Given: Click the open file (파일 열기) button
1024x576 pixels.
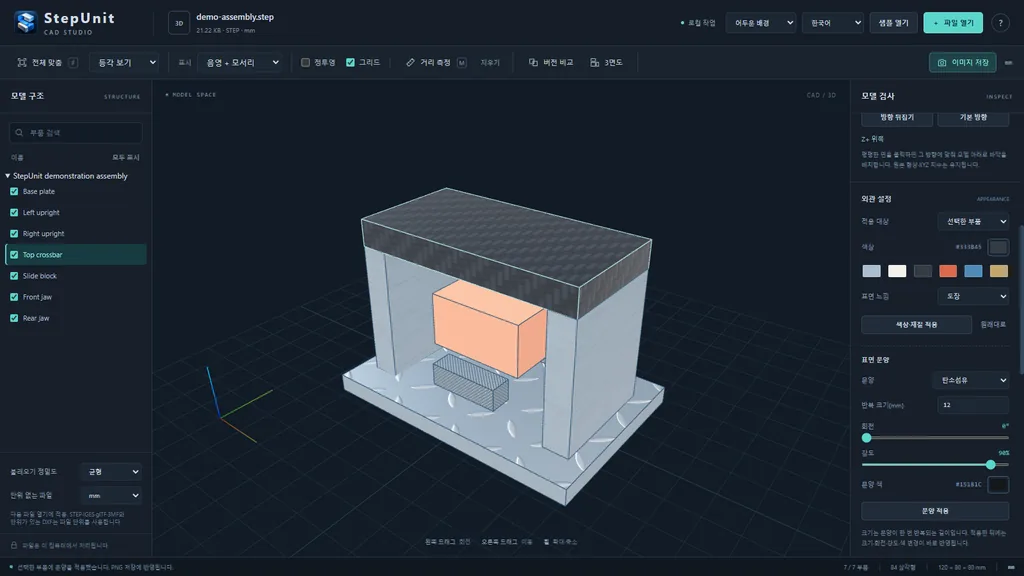Looking at the screenshot, I should click(953, 23).
